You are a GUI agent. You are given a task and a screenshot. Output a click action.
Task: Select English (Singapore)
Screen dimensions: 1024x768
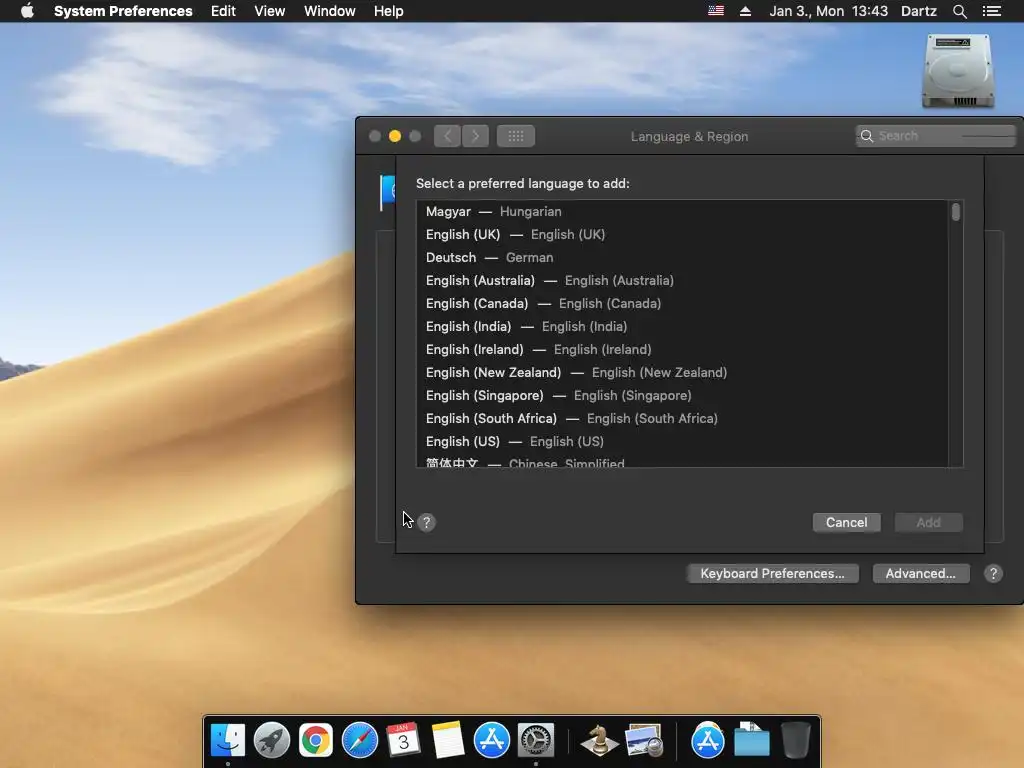[x=682, y=396]
